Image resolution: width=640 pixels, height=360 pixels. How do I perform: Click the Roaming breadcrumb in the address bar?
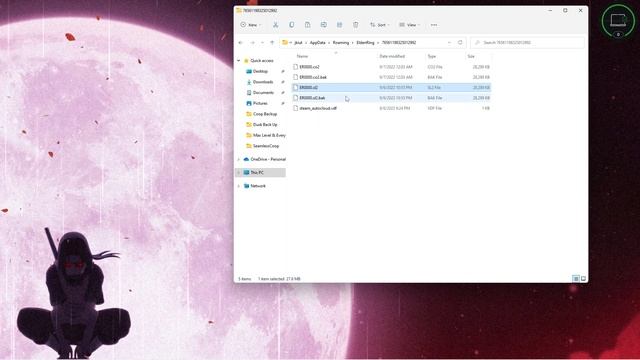341,42
